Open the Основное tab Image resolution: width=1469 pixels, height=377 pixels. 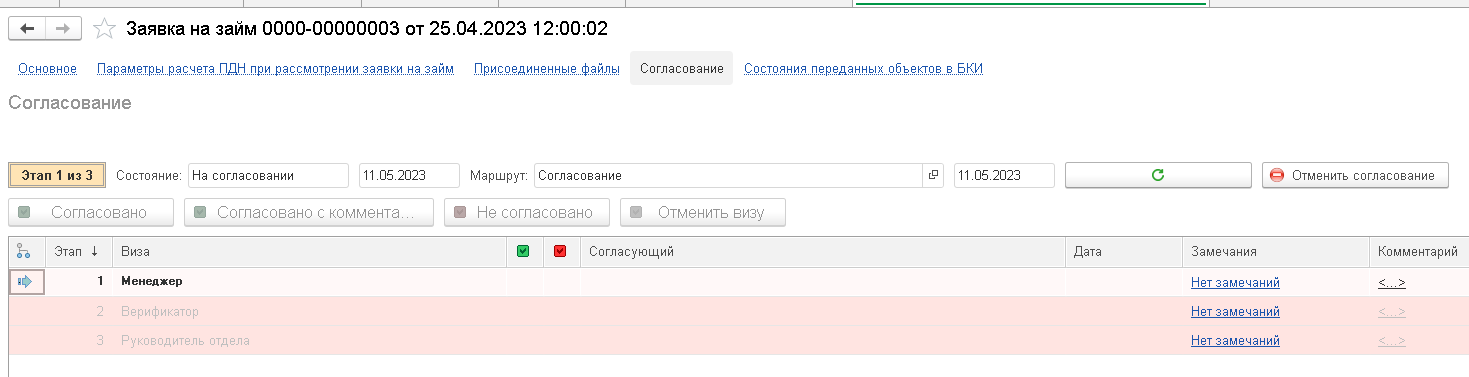coord(47,68)
